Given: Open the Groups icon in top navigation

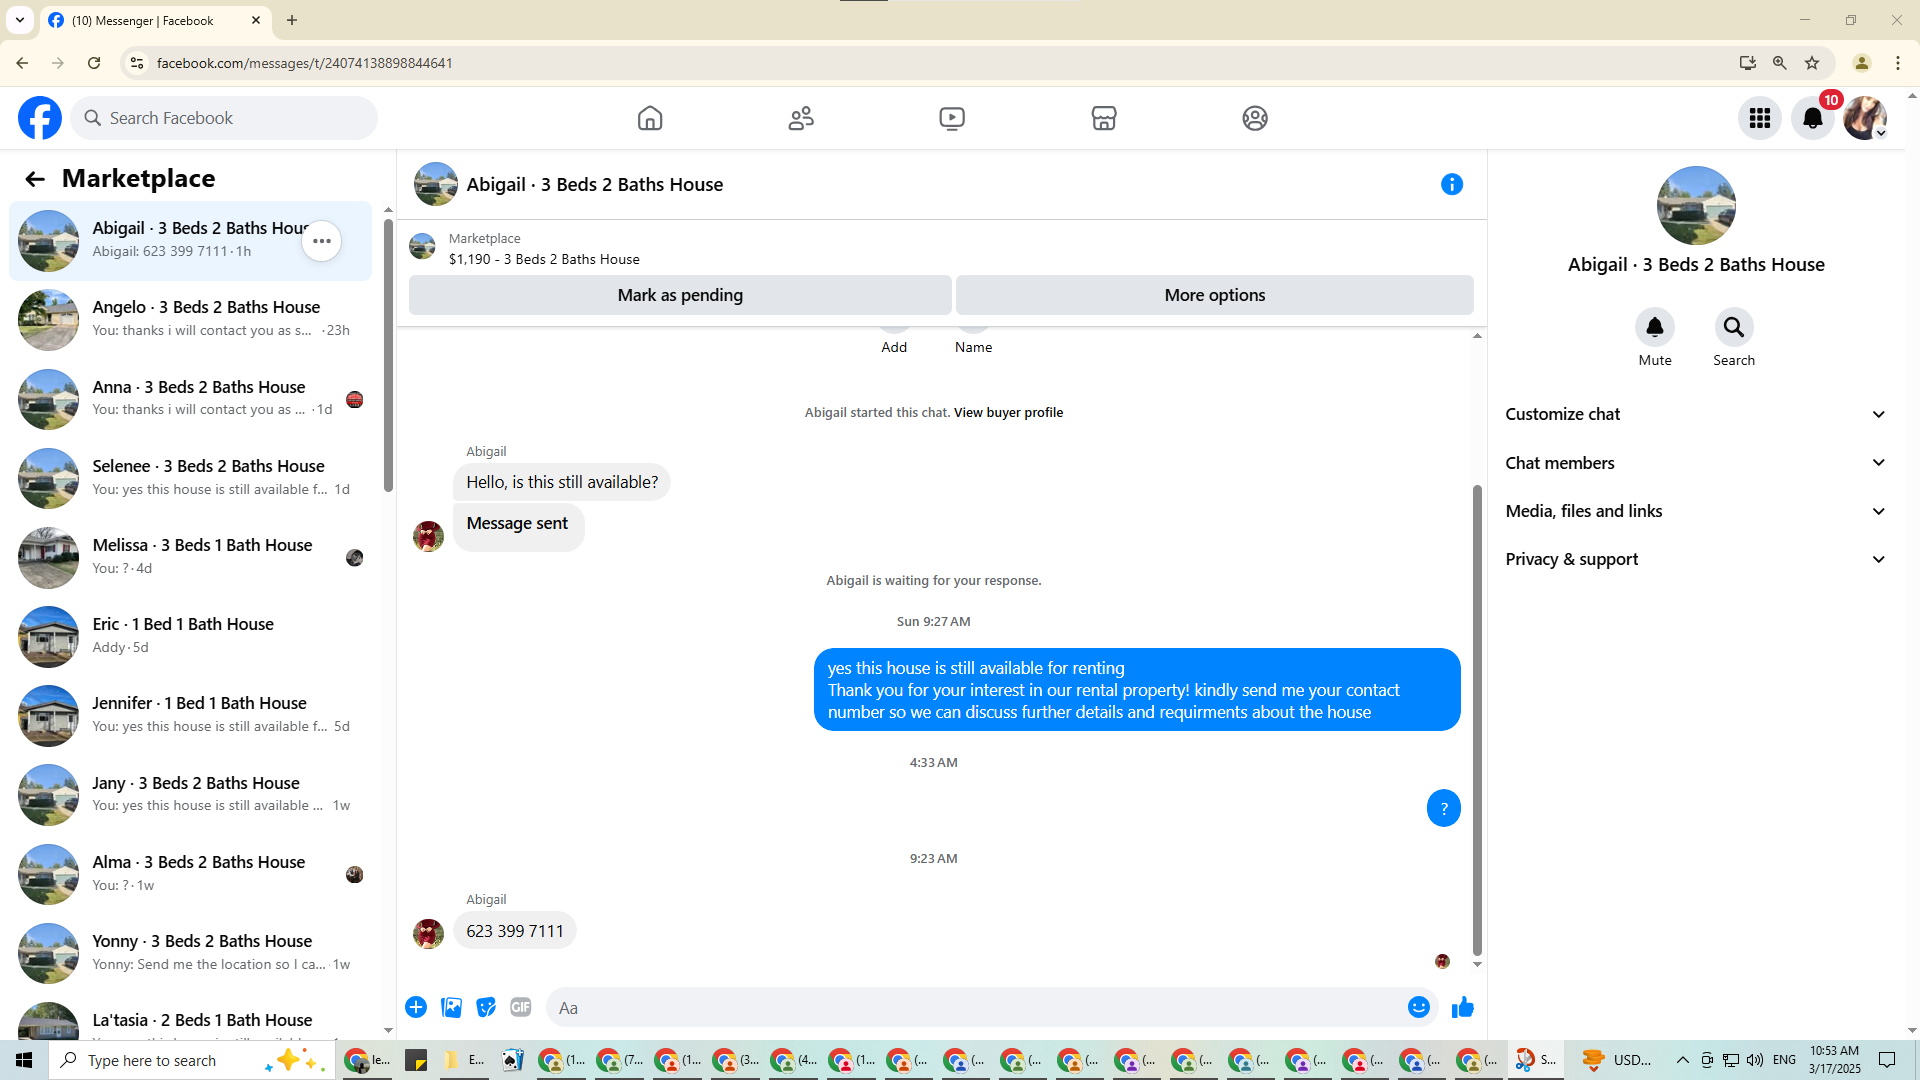Looking at the screenshot, I should (x=1255, y=118).
